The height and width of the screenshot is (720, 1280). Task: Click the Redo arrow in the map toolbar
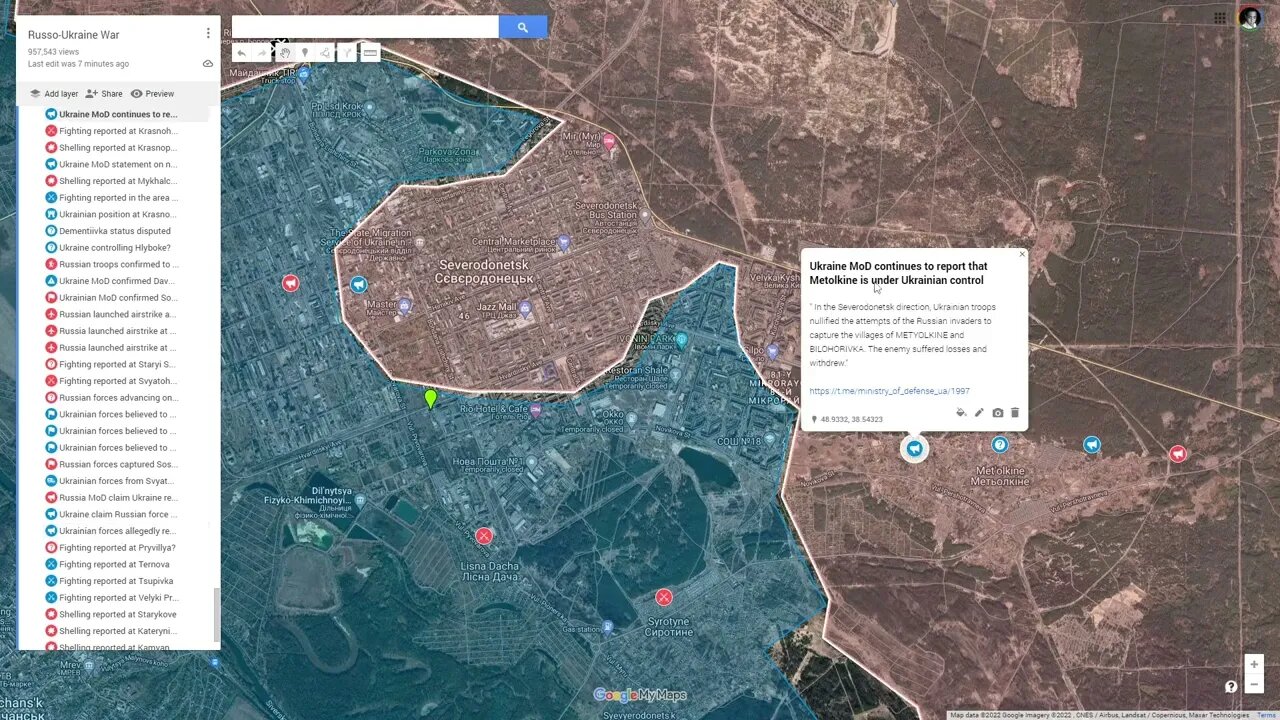click(x=262, y=53)
